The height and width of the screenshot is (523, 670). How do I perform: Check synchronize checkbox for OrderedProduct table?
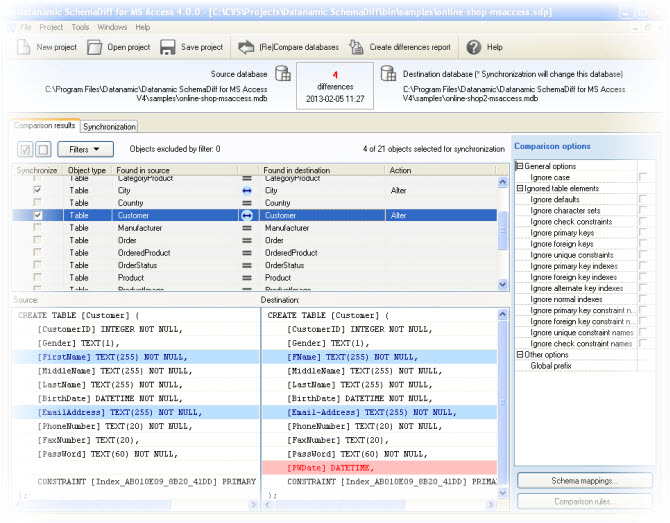(x=38, y=252)
